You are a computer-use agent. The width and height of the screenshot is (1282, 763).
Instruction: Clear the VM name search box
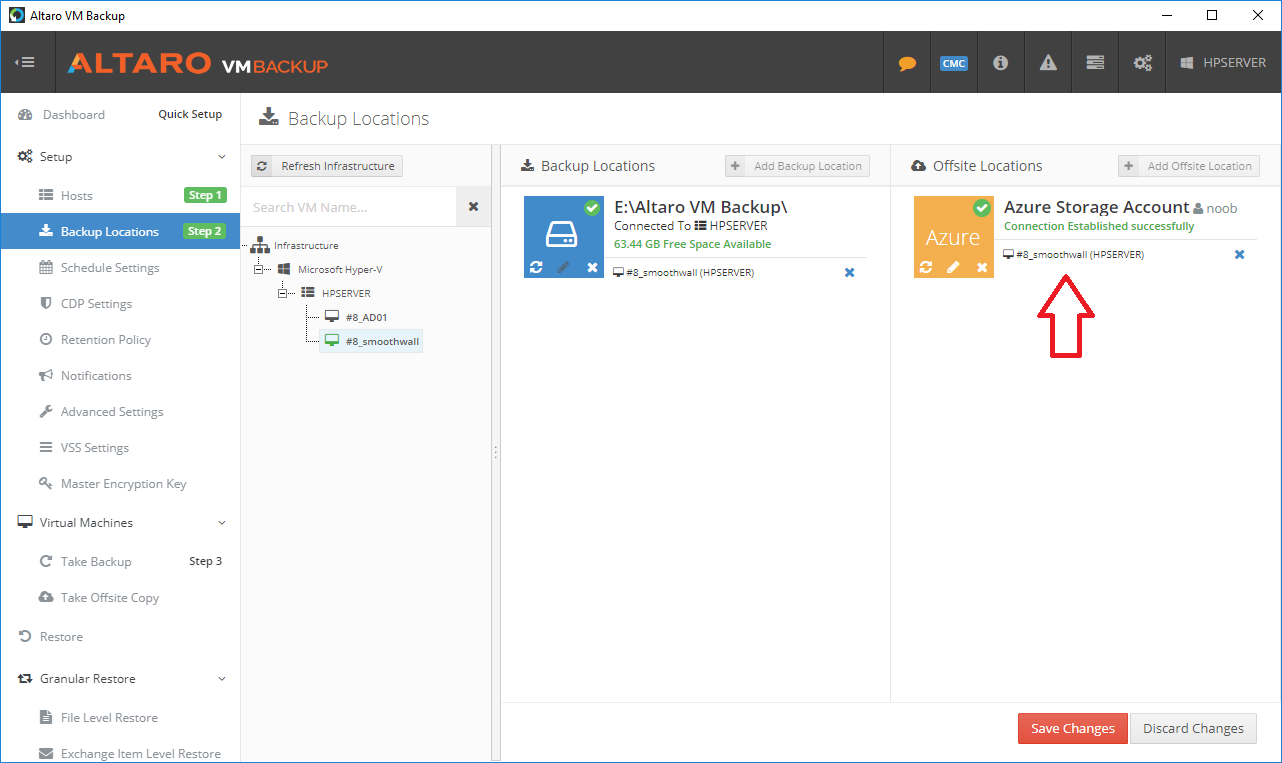click(x=474, y=207)
